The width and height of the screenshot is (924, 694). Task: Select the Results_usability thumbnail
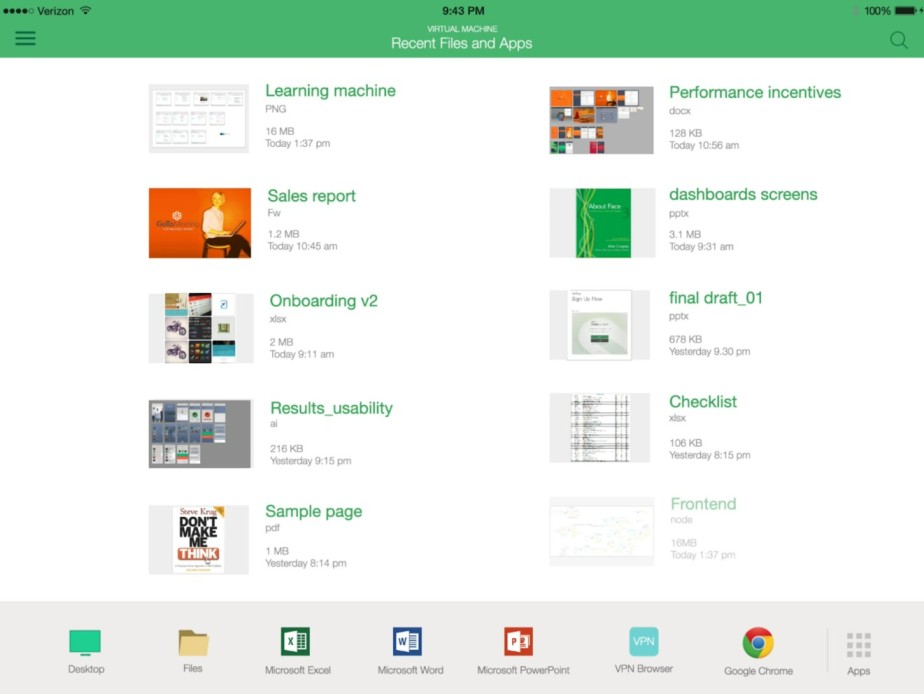200,434
